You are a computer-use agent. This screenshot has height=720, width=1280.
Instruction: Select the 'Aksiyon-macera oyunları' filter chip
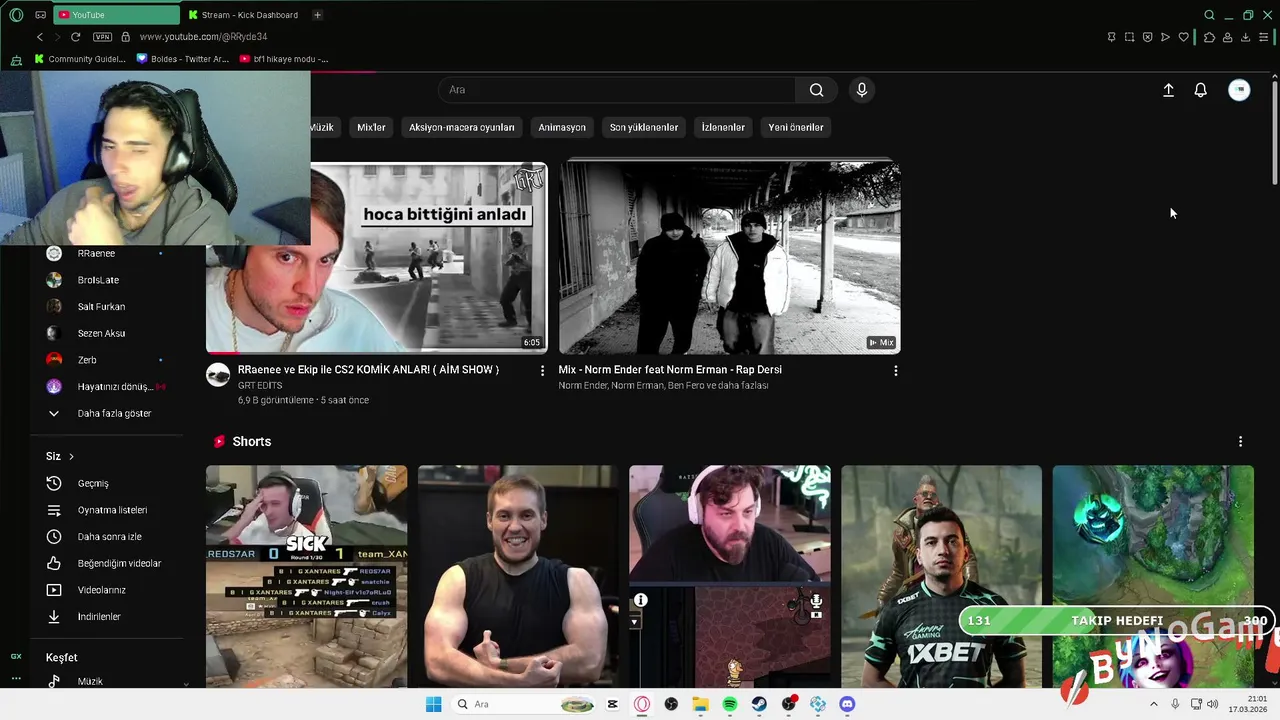pyautogui.click(x=461, y=127)
